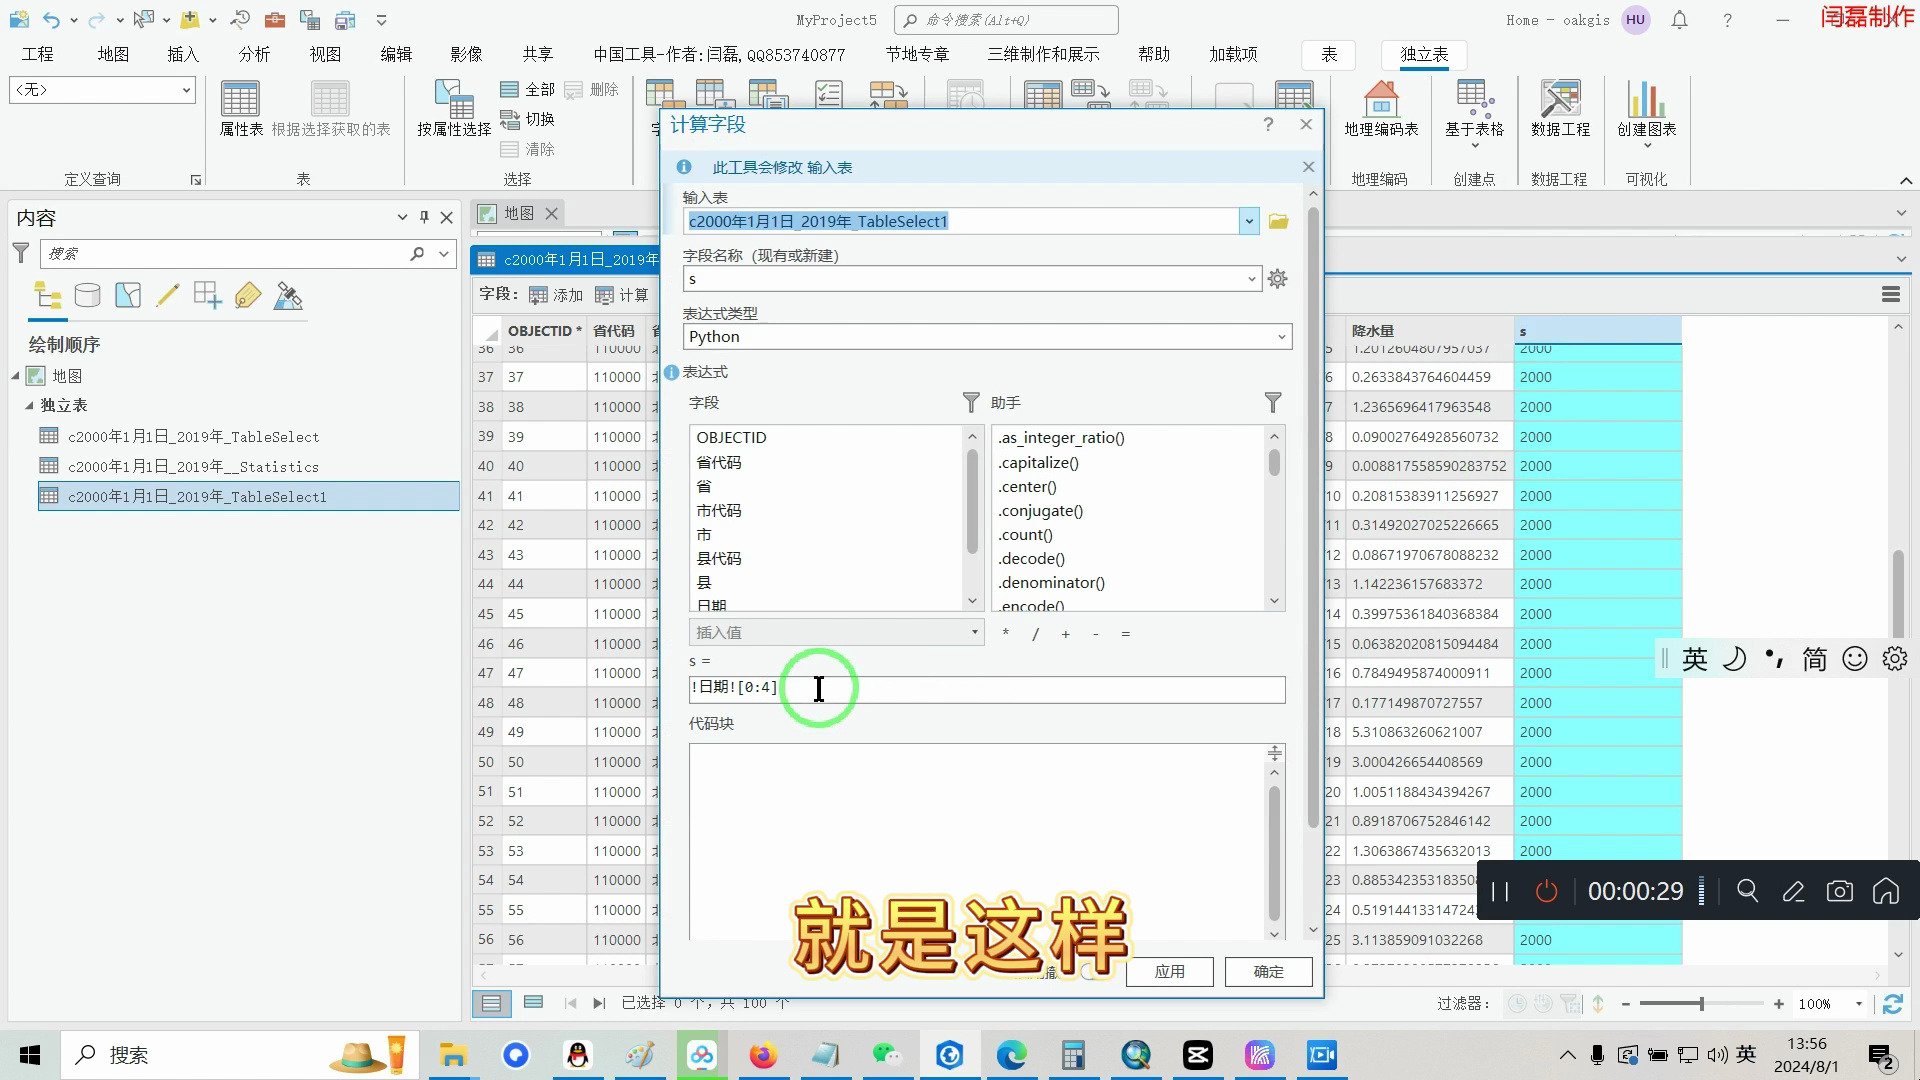
Task: Click the filter icon above the 字段 list
Action: [969, 402]
